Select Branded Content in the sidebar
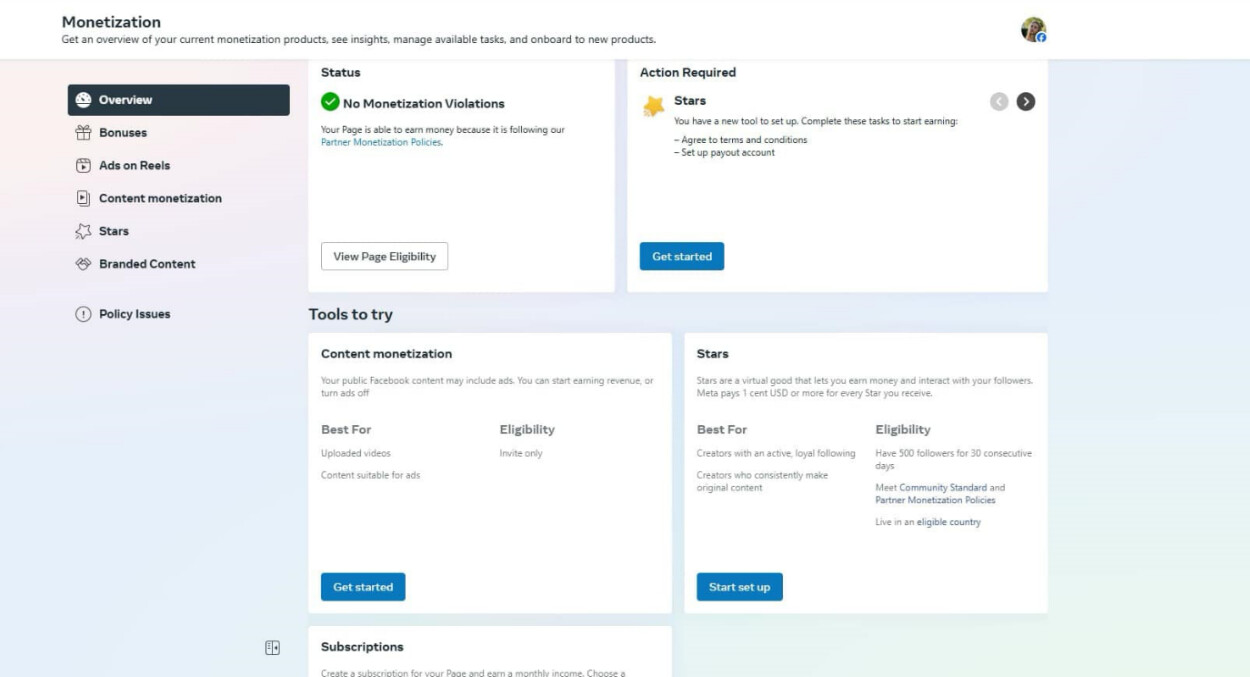The image size is (1250, 677). pyautogui.click(x=147, y=264)
